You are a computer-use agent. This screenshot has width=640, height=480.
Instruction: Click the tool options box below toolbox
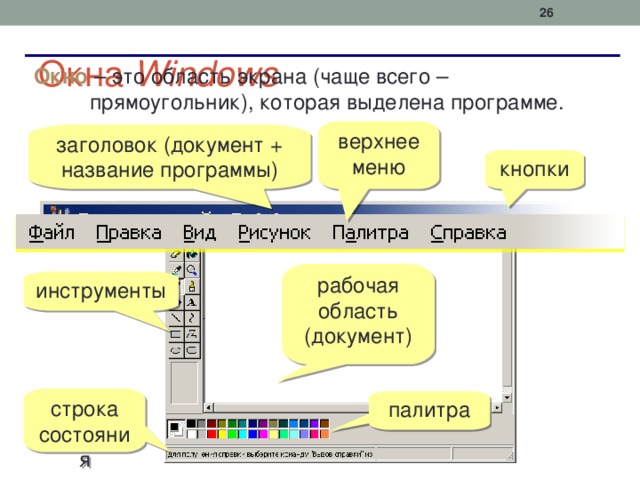[184, 383]
